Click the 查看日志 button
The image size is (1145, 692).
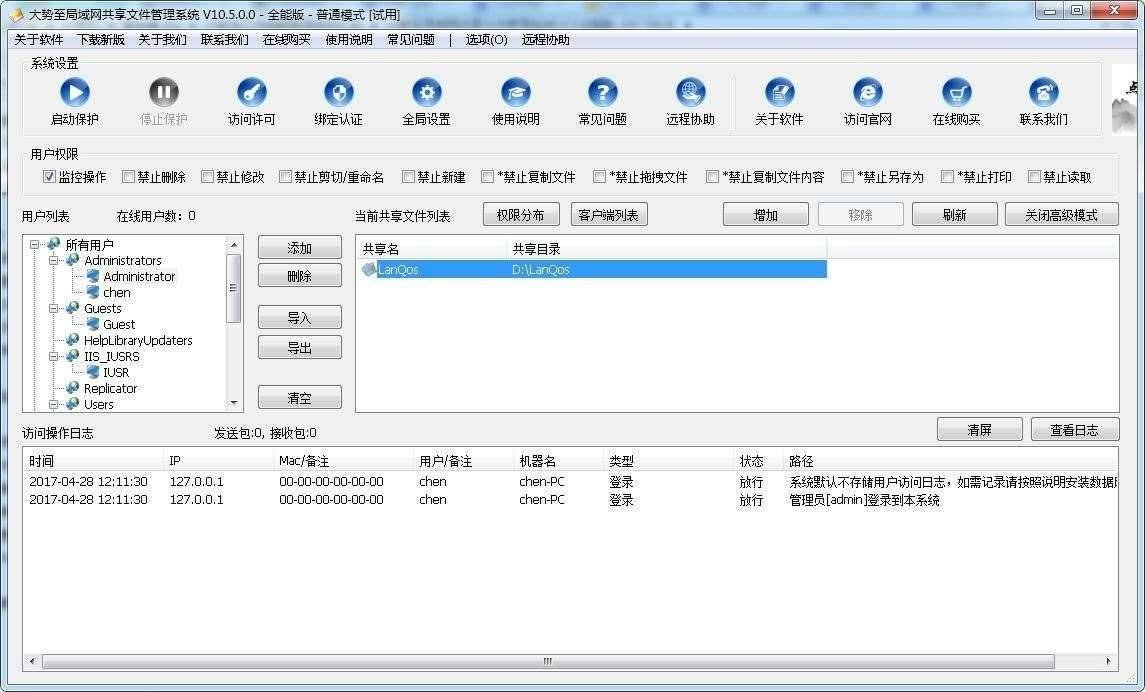point(1074,429)
